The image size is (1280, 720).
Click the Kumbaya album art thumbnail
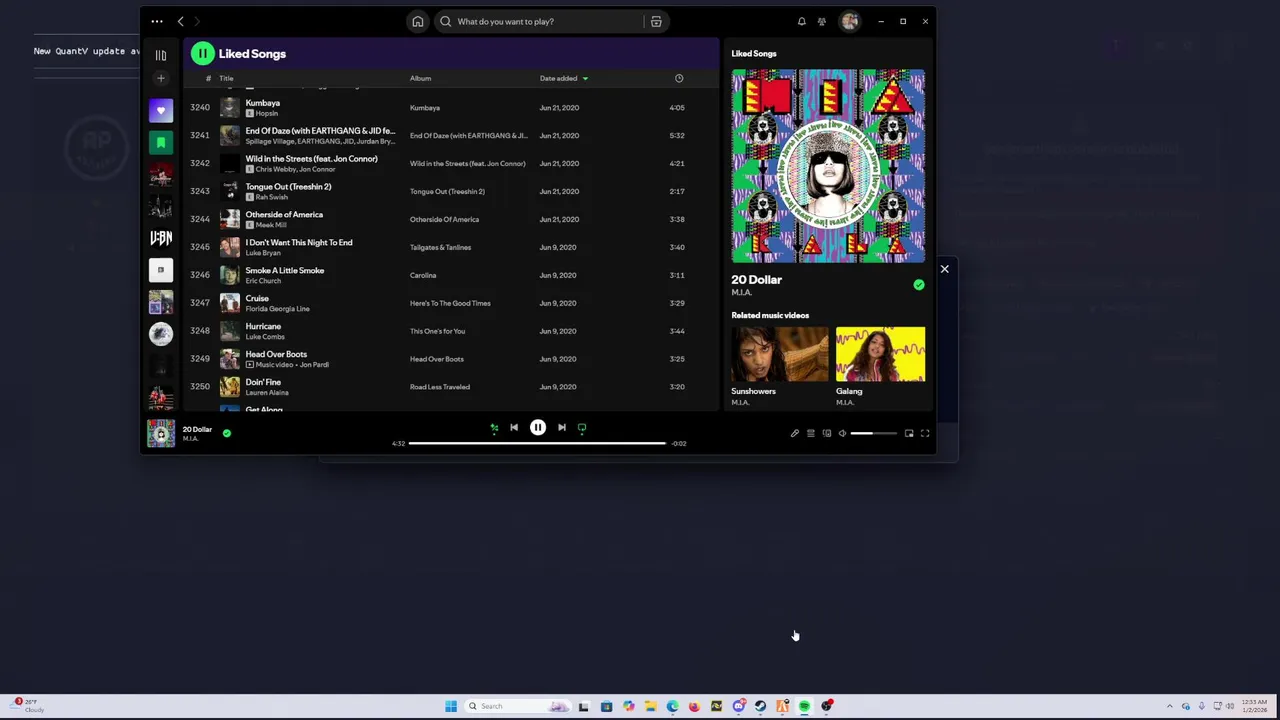[230, 108]
